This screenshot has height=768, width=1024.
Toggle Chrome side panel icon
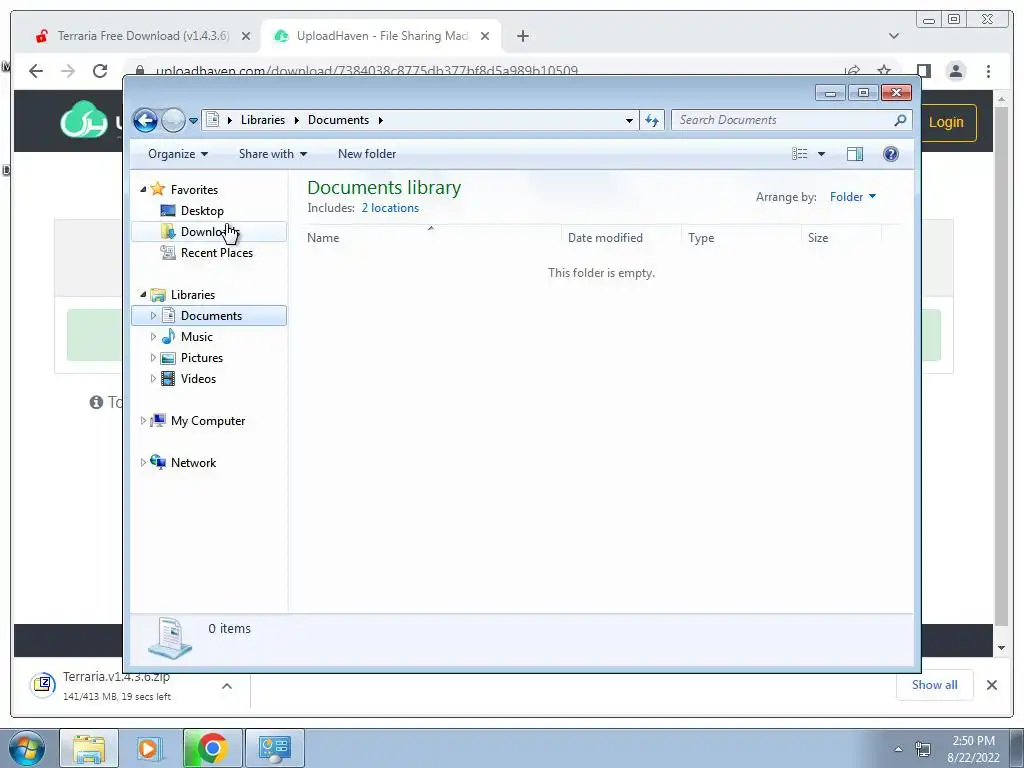click(x=923, y=71)
